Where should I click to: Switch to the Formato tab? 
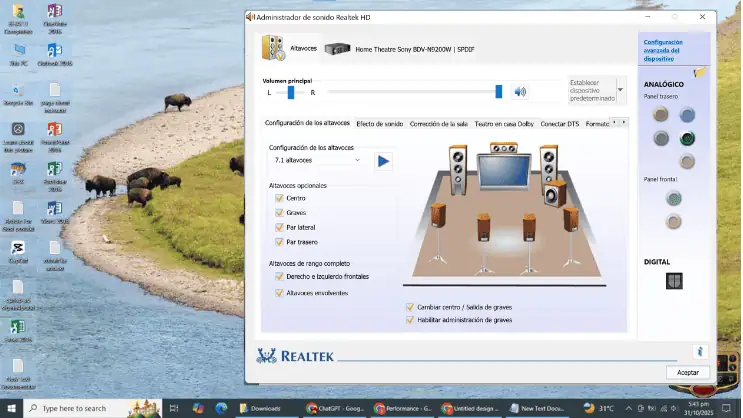coord(597,124)
